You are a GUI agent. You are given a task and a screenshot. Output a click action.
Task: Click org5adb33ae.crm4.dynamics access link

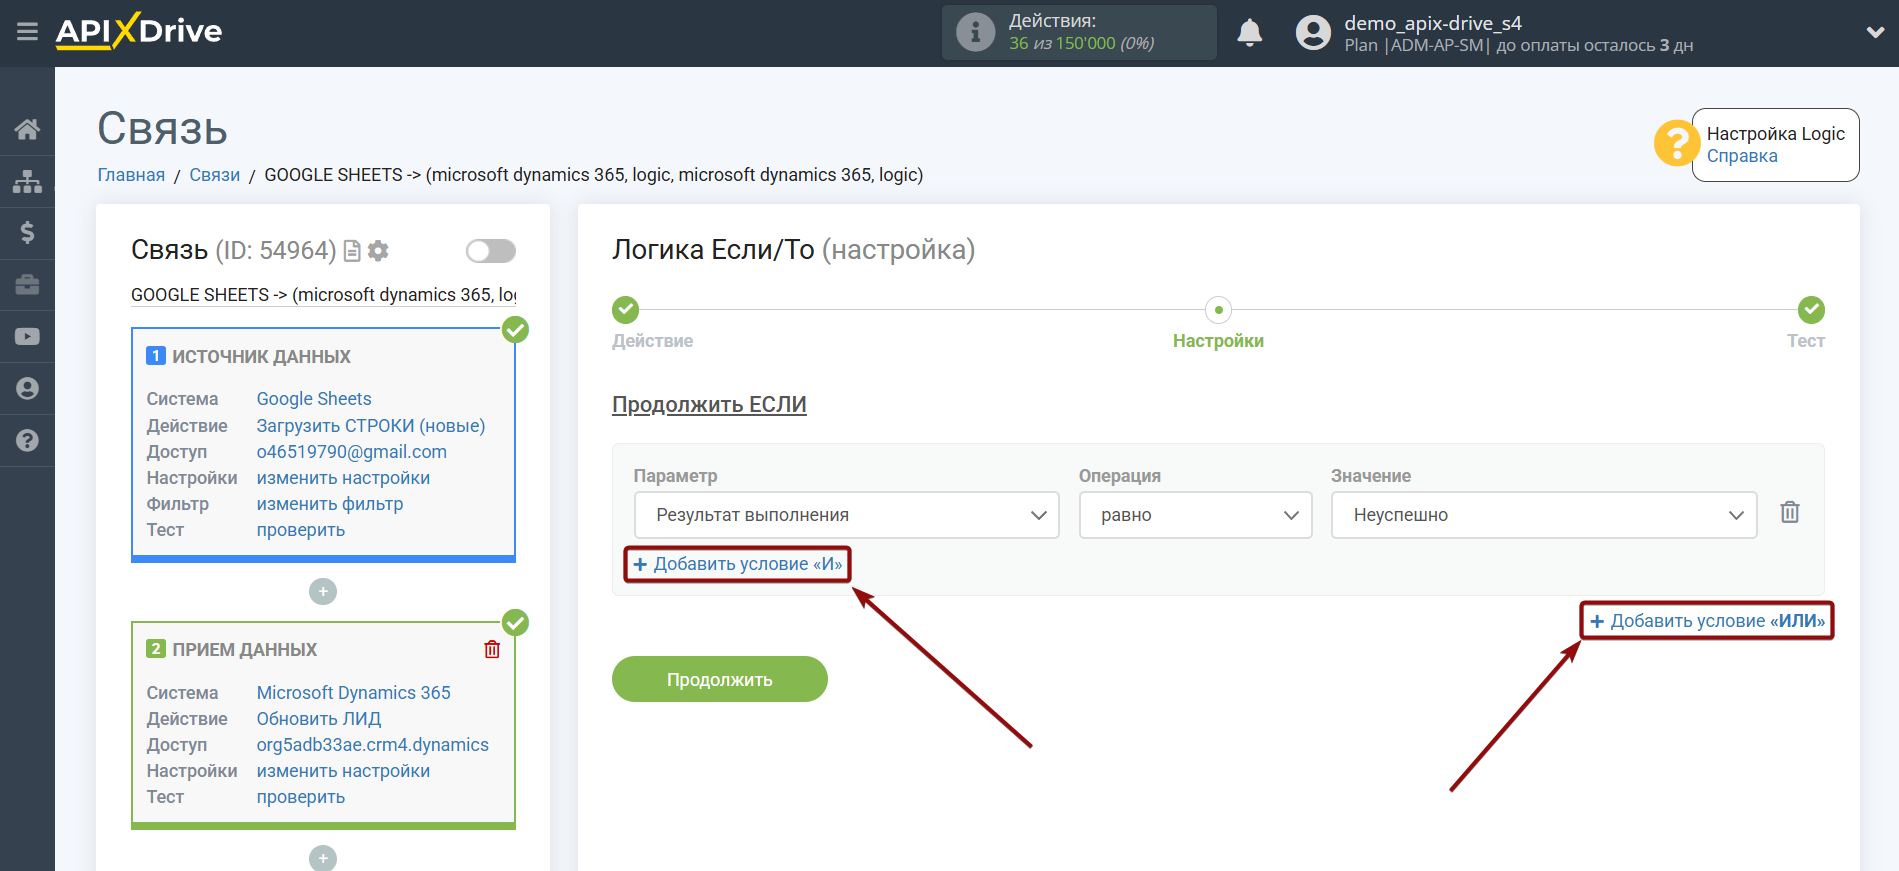(373, 745)
